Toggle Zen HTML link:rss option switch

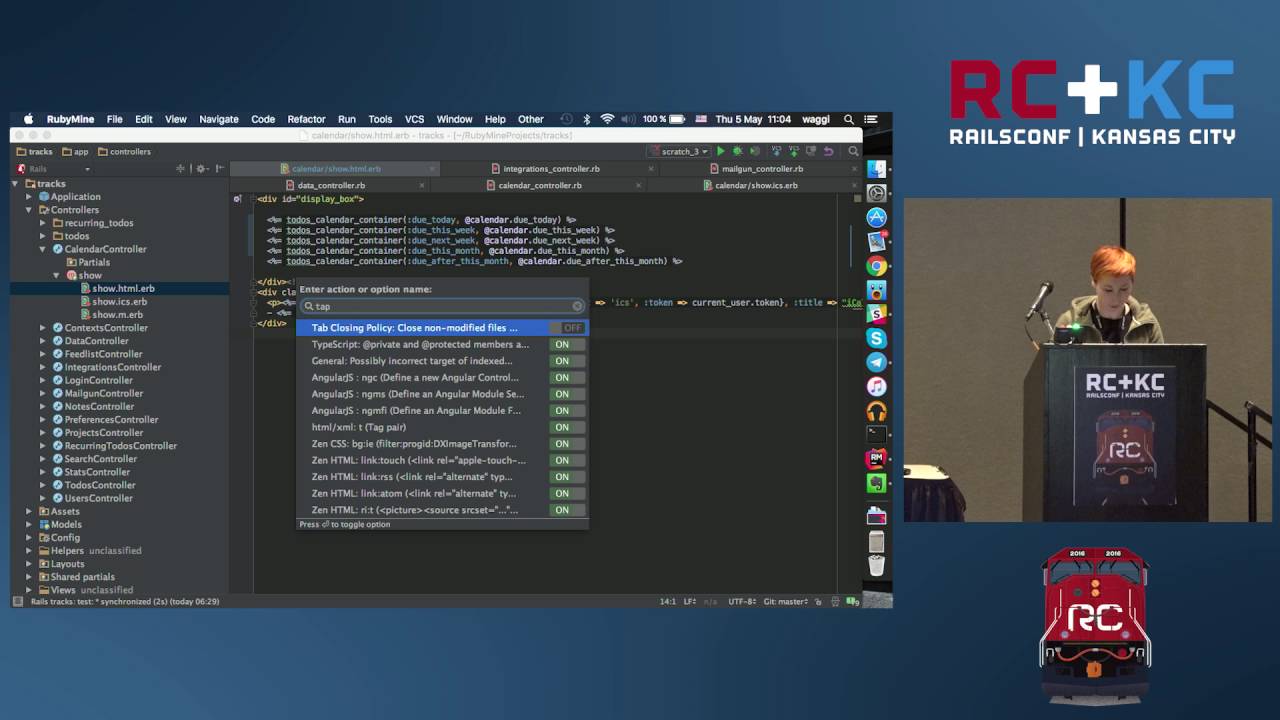click(x=567, y=477)
